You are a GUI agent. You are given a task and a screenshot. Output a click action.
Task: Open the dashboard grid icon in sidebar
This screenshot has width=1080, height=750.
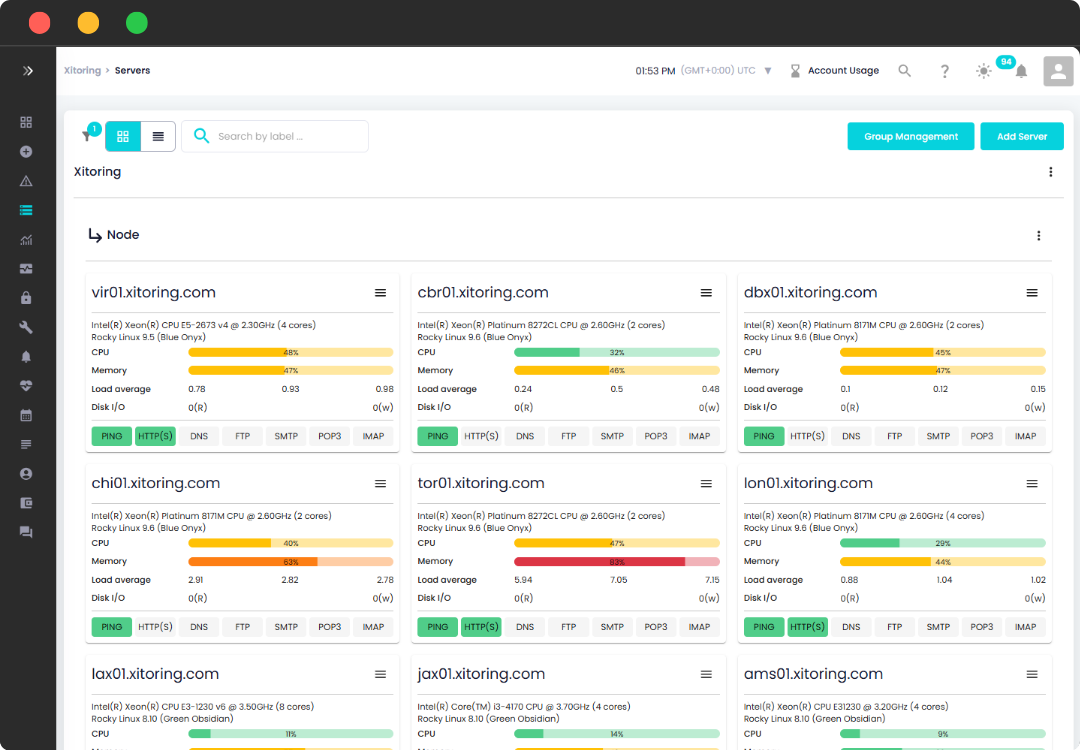pyautogui.click(x=26, y=122)
